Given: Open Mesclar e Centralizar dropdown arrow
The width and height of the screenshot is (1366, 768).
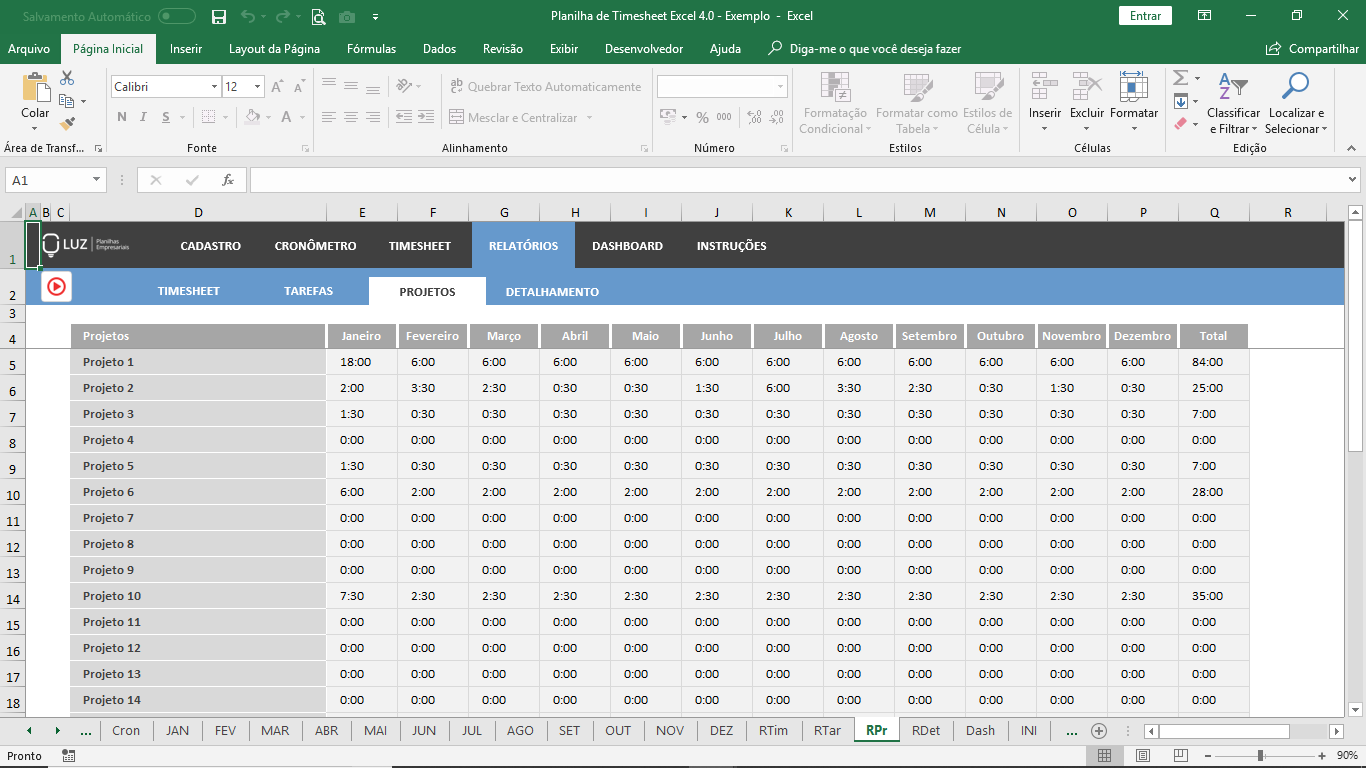Looking at the screenshot, I should [589, 118].
